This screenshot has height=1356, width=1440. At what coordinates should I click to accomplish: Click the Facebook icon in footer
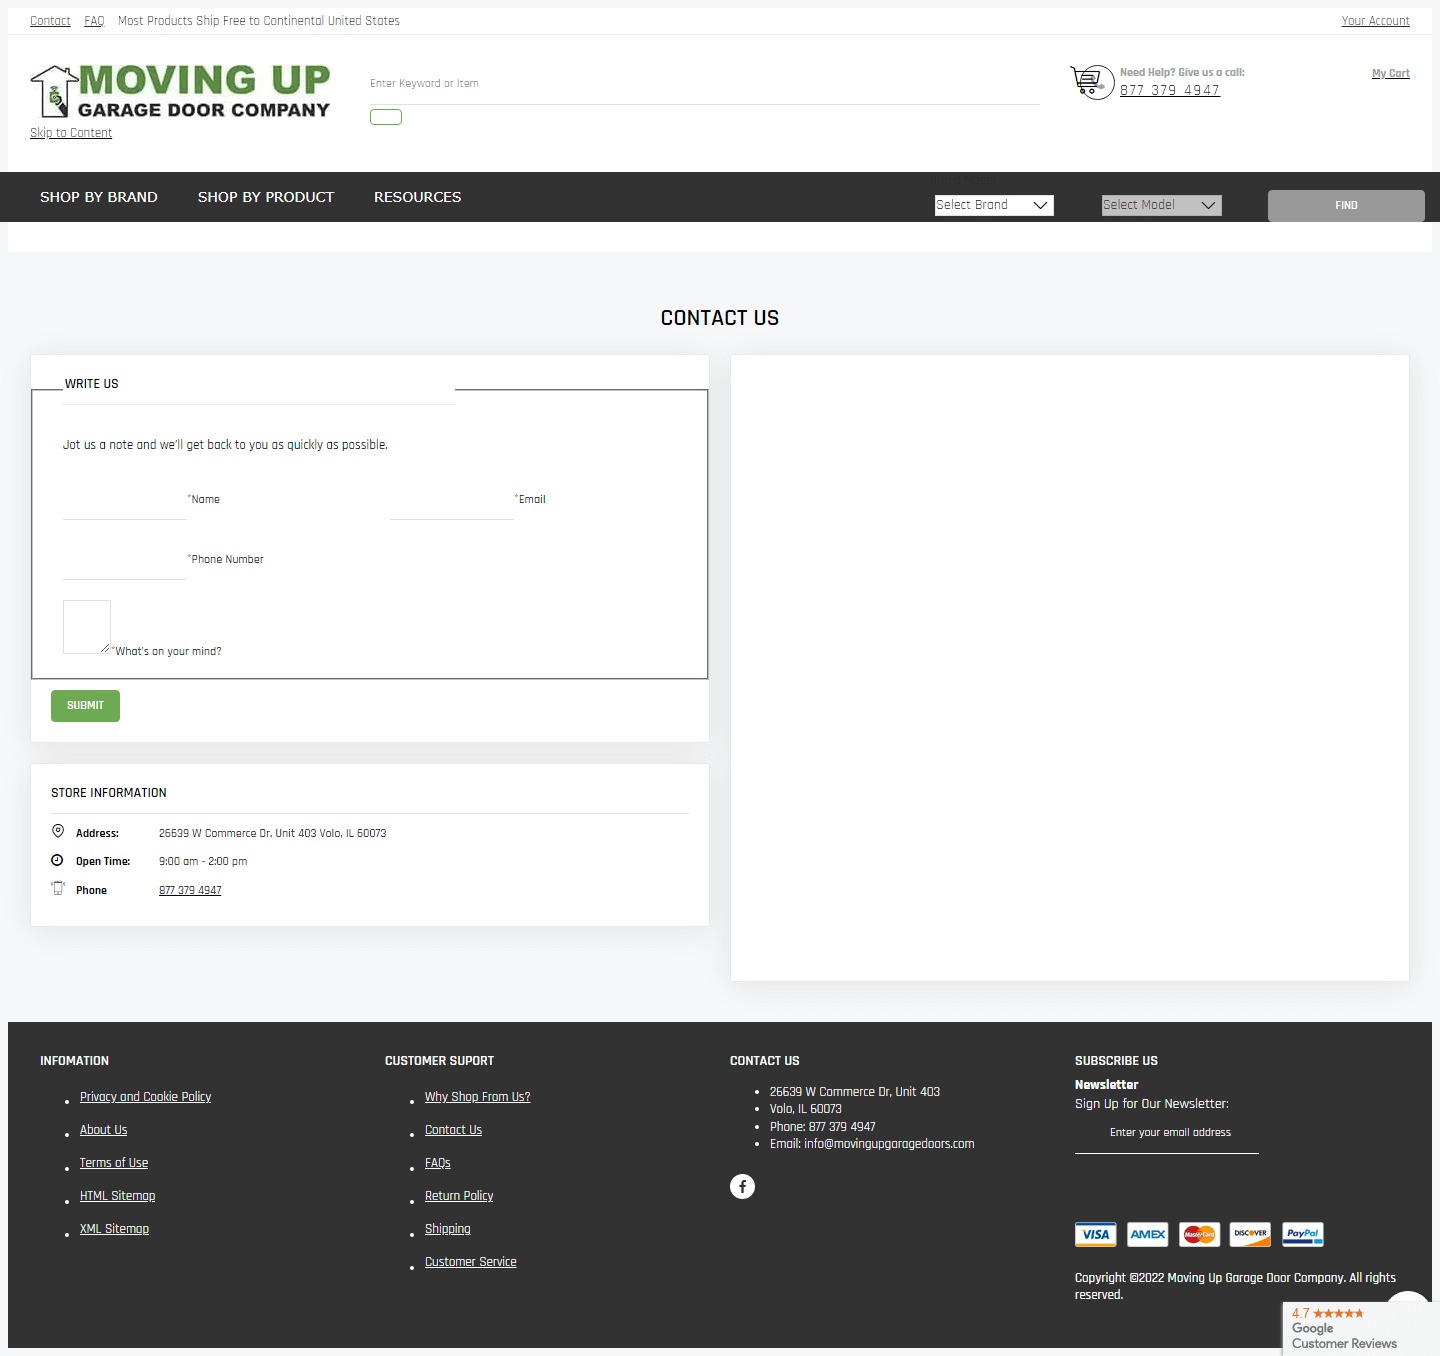coord(742,1186)
